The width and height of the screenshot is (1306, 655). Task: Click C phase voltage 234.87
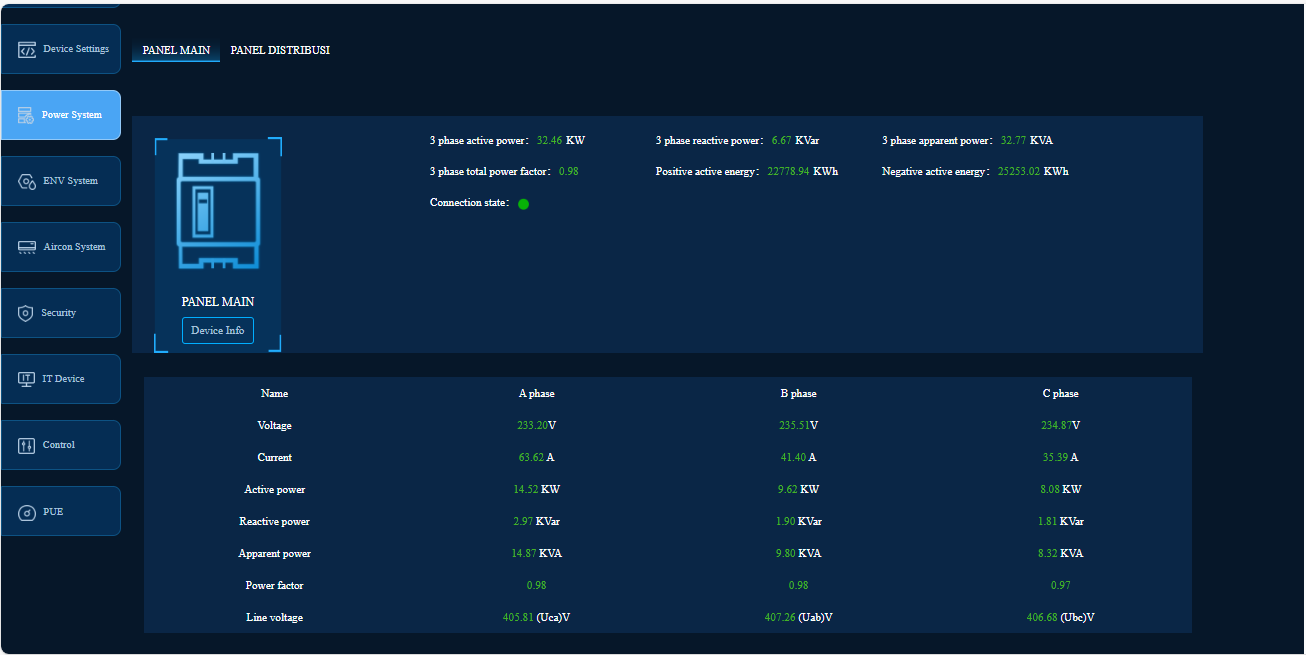coord(1056,426)
